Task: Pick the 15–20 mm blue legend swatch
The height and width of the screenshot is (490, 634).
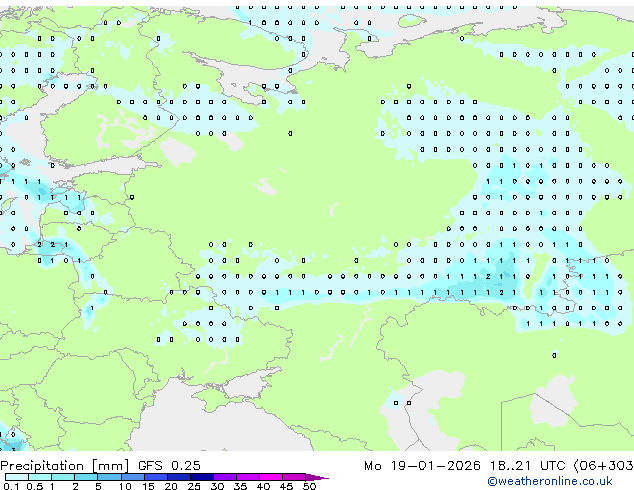Action: (155, 477)
